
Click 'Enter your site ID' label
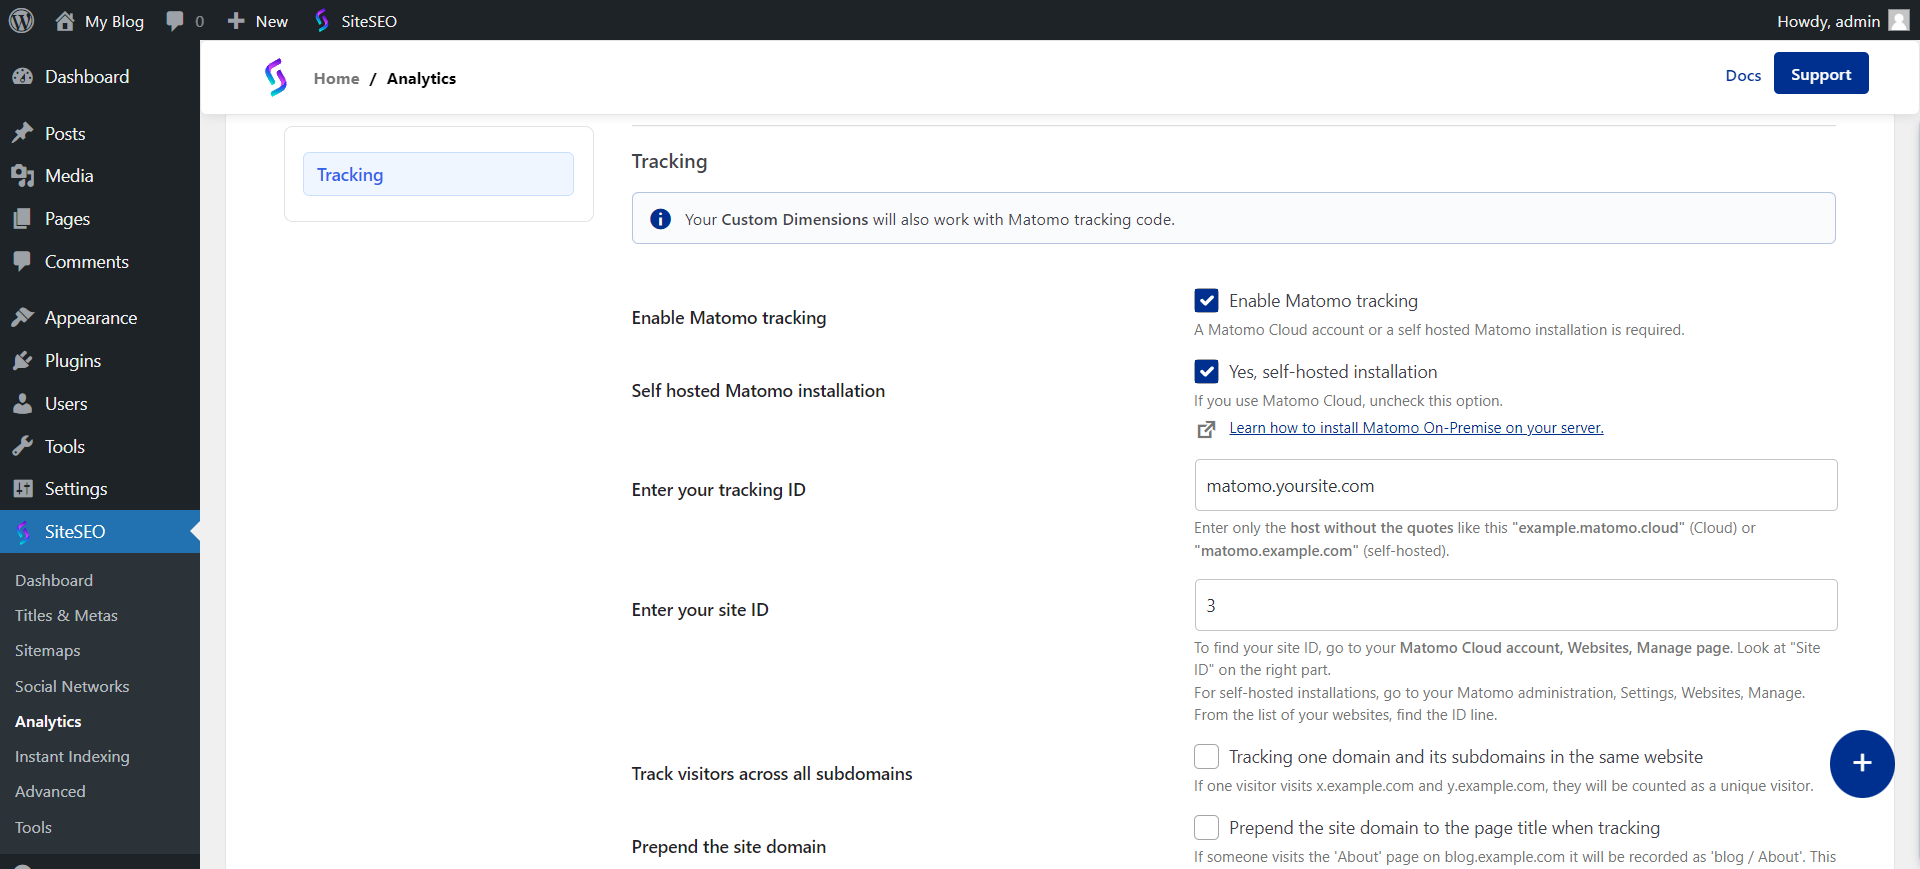click(700, 610)
